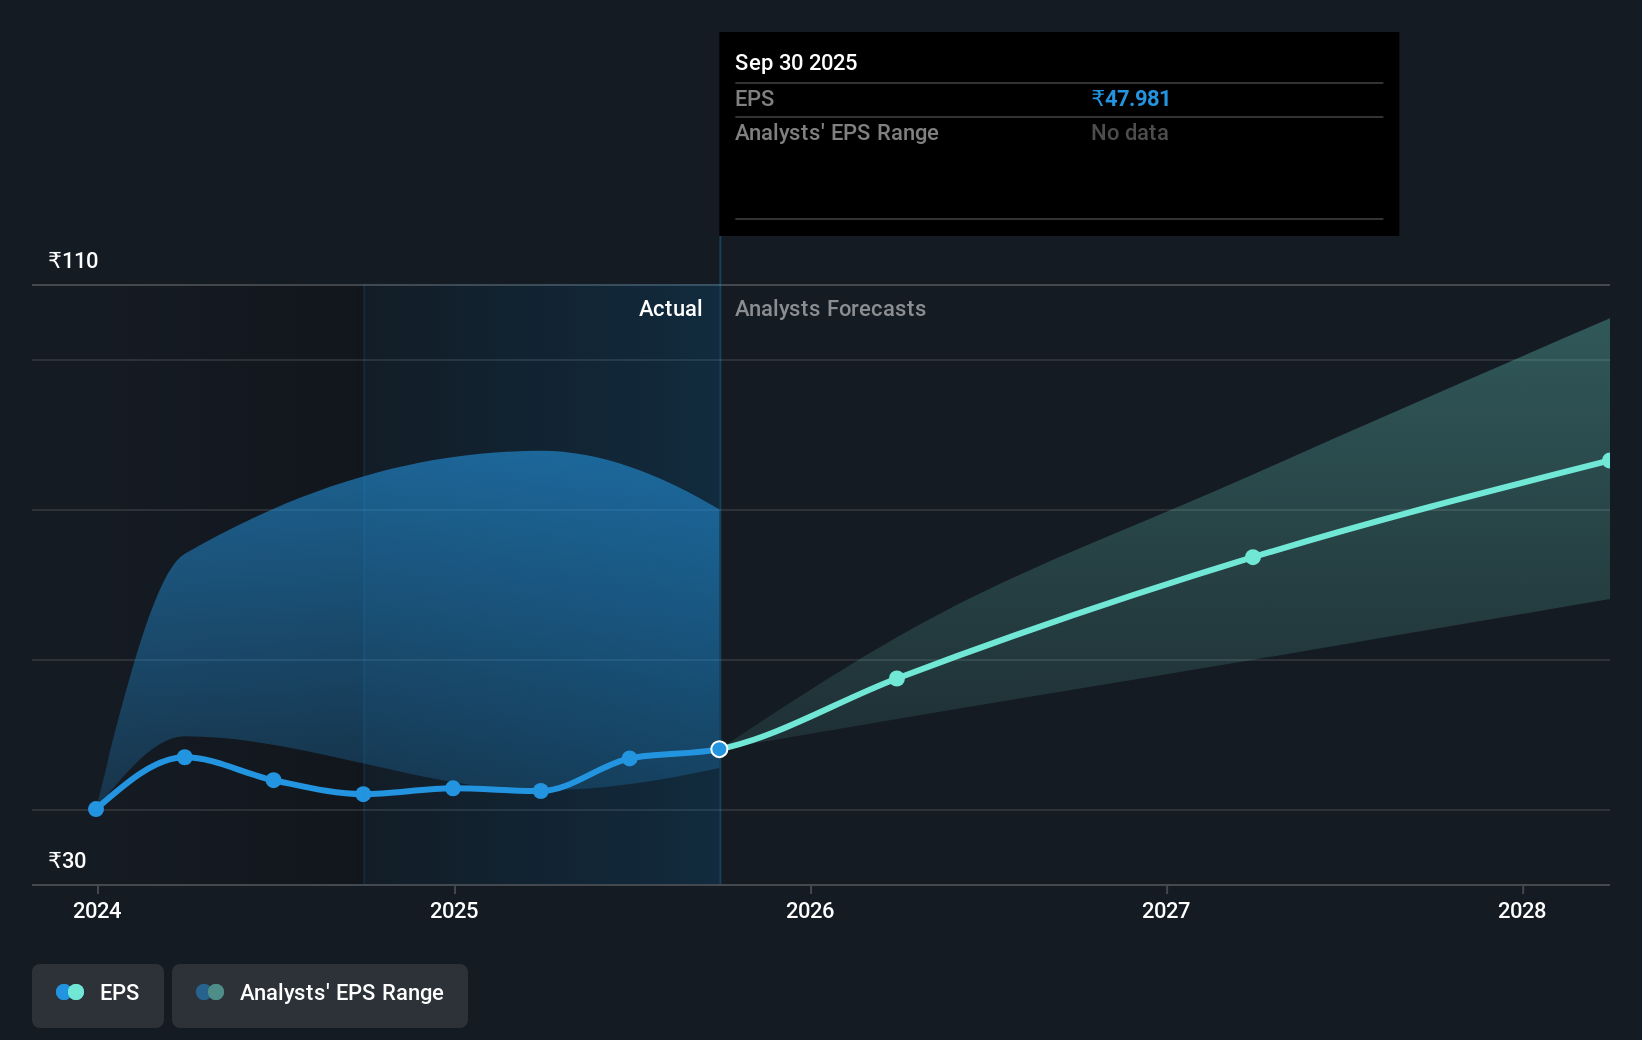Select the forecast point after 2027
Image resolution: width=1642 pixels, height=1040 pixels.
click(1253, 557)
